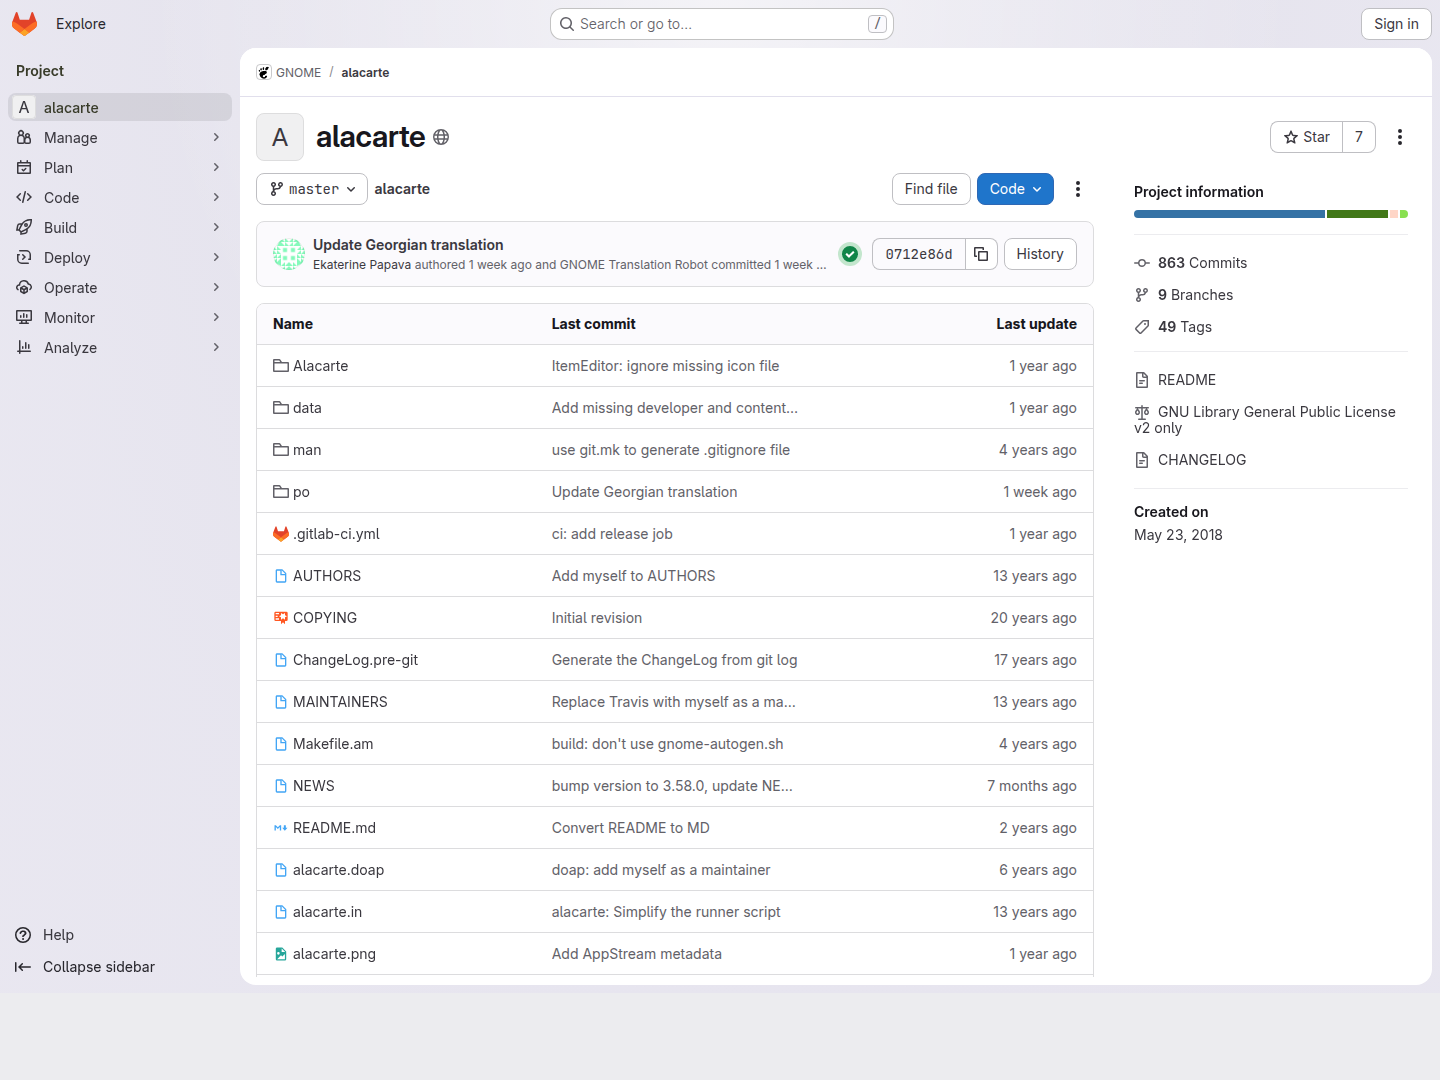The height and width of the screenshot is (1080, 1440).
Task: Expand the Build sidebar section
Action: click(120, 228)
